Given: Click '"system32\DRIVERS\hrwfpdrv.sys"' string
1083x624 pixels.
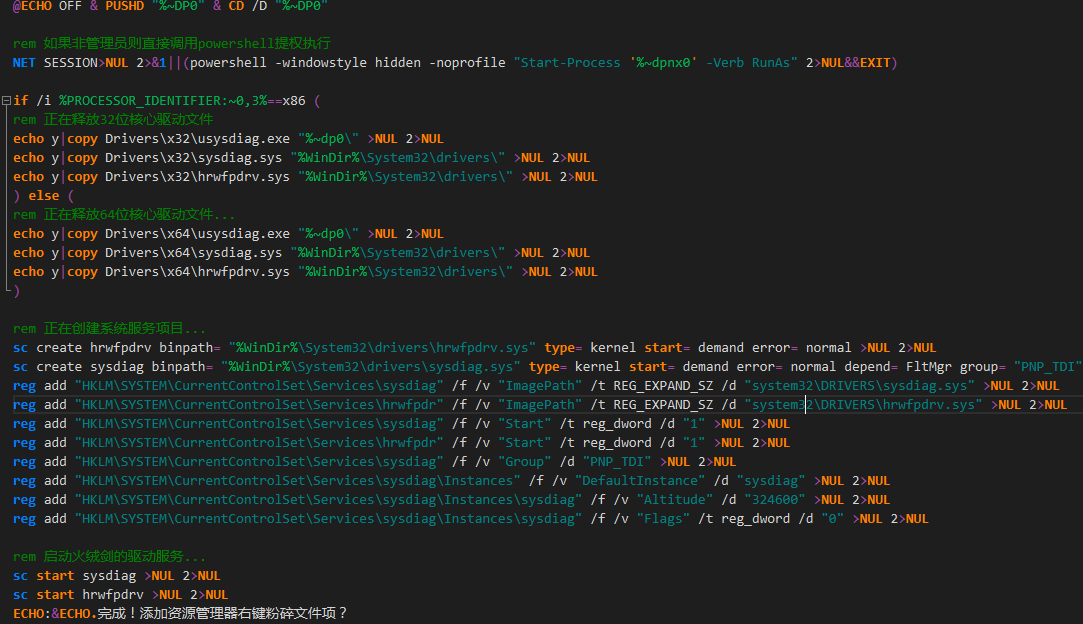Looking at the screenshot, I should pos(863,405).
